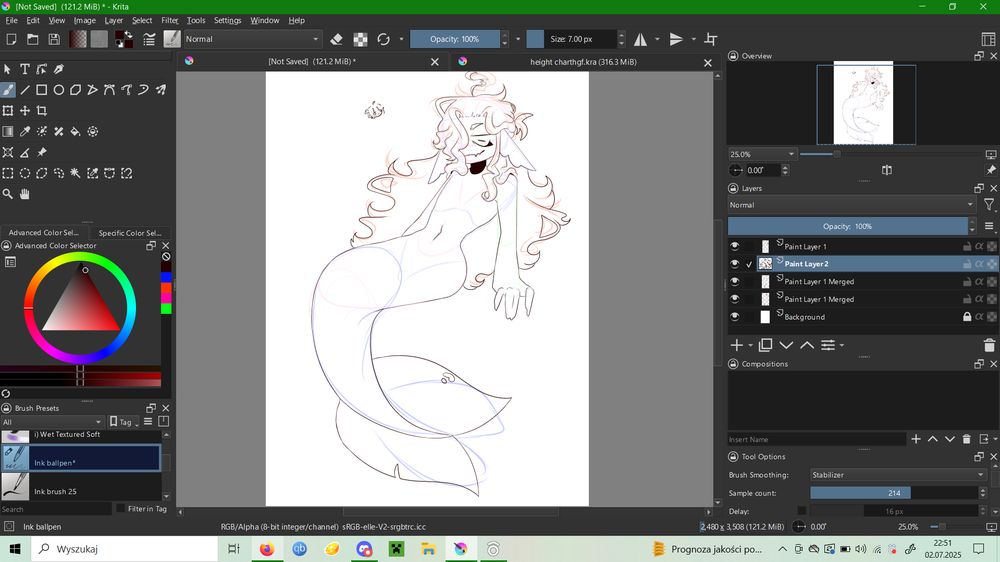Select the Ellipse shape tool
1000x562 pixels.
[59, 90]
